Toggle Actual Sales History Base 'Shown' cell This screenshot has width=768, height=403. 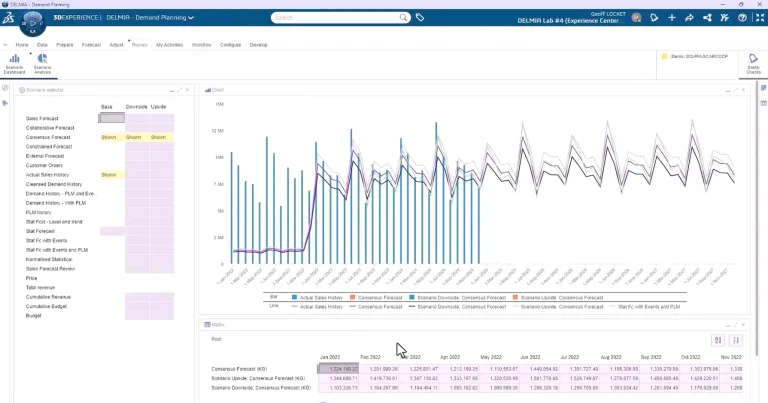pyautogui.click(x=110, y=175)
